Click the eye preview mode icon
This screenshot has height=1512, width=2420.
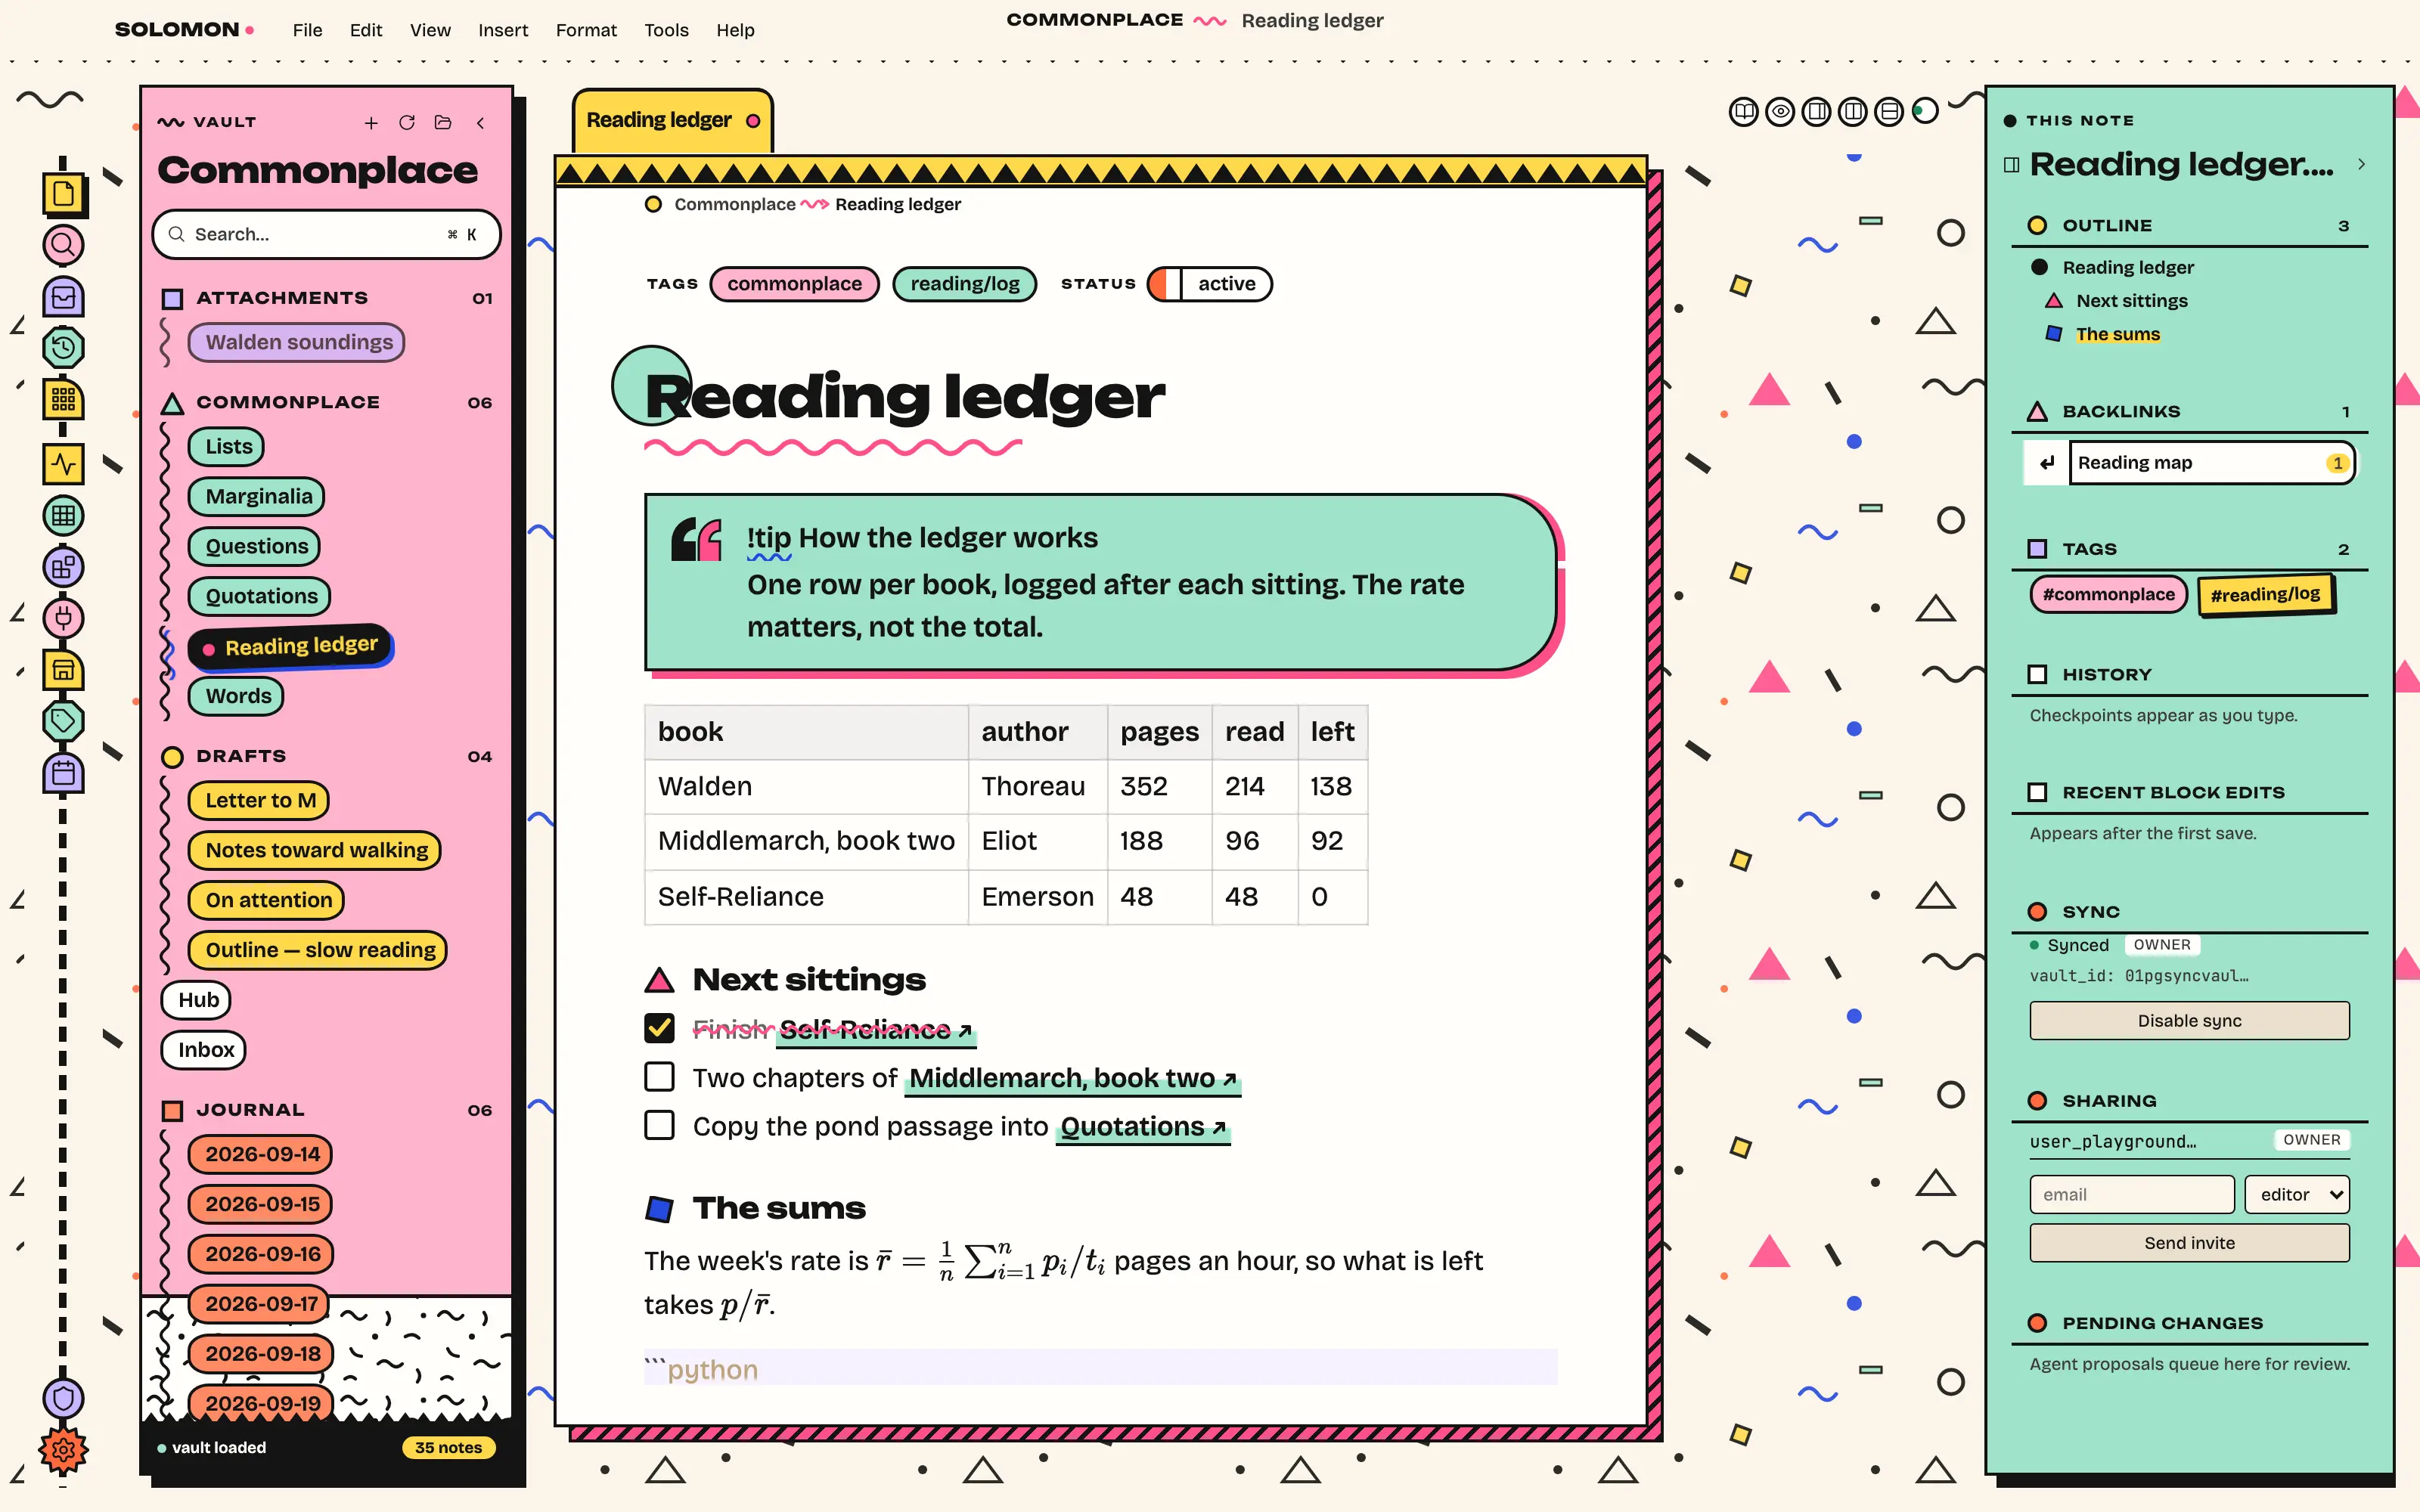coord(1780,111)
